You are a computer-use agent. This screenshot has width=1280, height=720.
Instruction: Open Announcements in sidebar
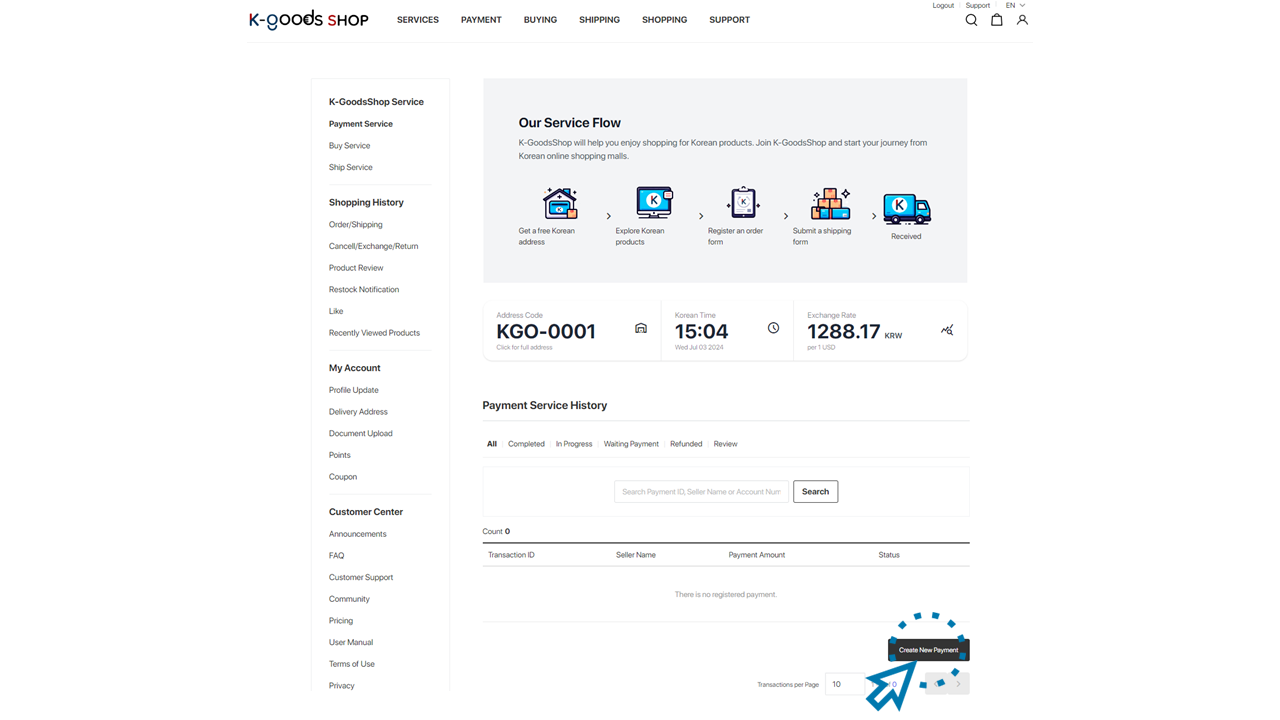tap(358, 534)
